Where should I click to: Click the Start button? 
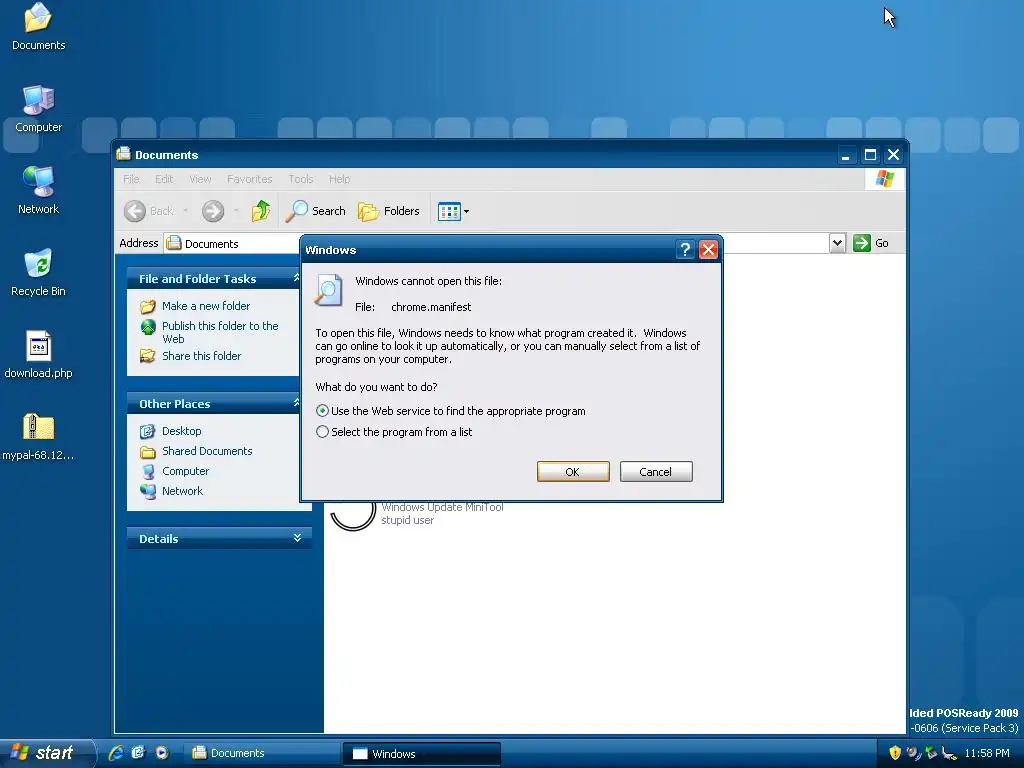tap(46, 753)
